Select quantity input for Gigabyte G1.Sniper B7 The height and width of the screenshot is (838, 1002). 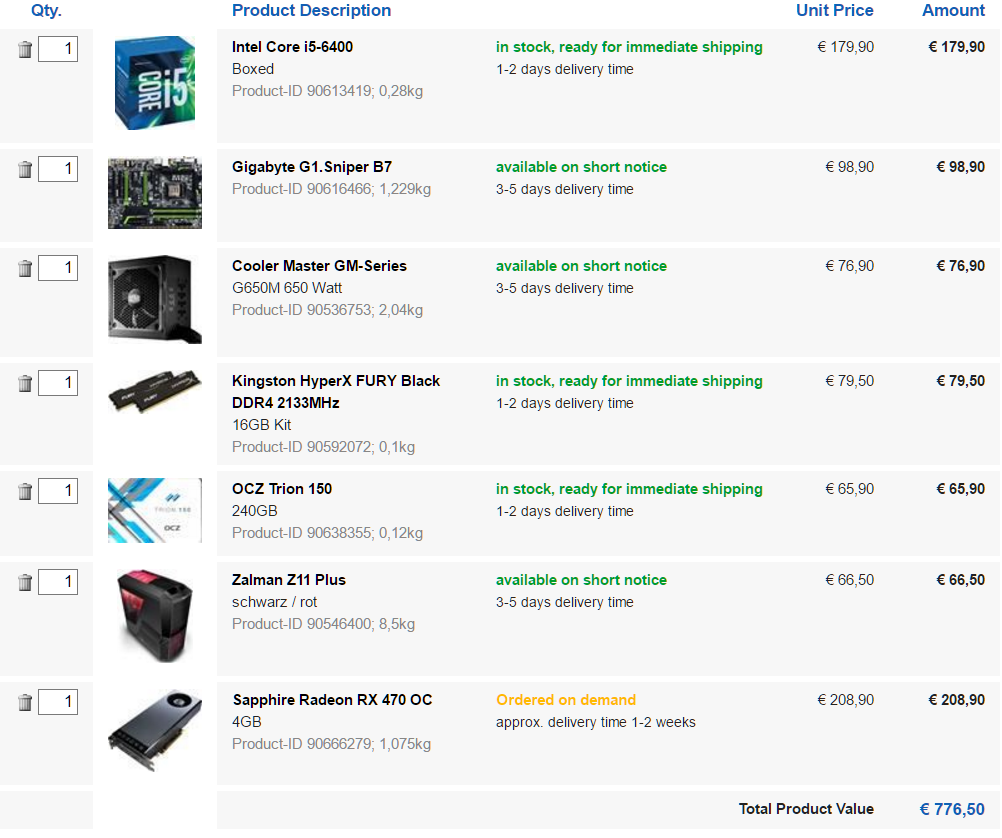point(58,169)
